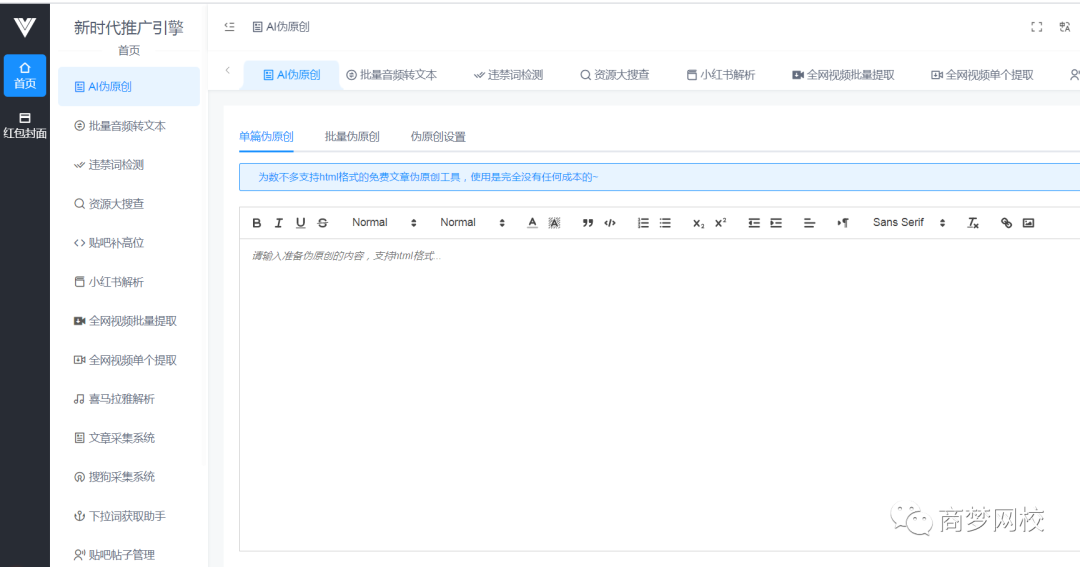The width and height of the screenshot is (1080, 567).
Task: Open 文章采集系统 in the left menu
Action: coord(129,437)
